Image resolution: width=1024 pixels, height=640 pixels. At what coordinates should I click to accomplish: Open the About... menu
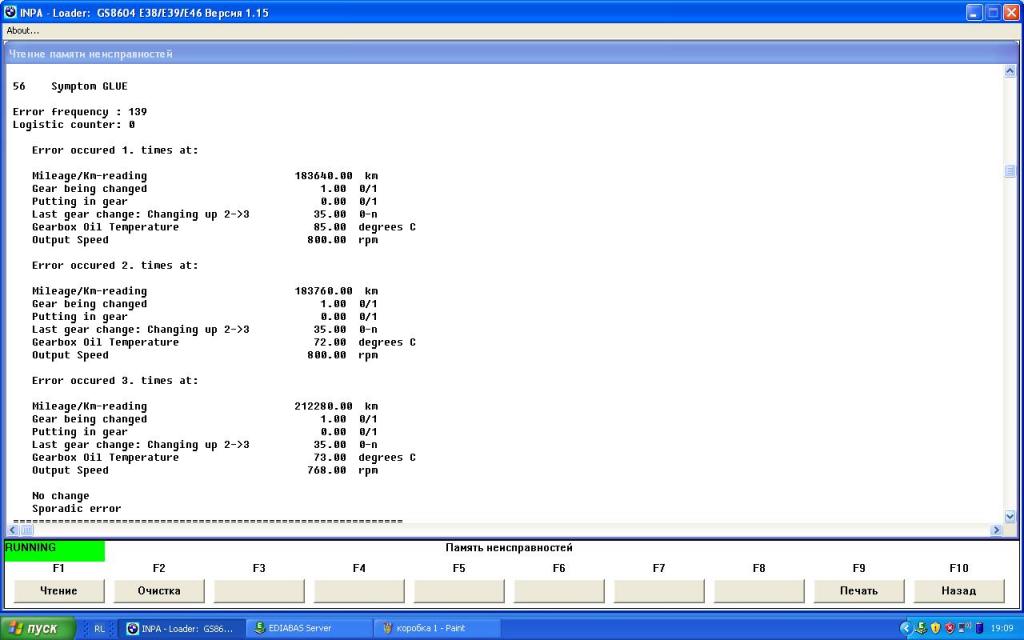click(23, 31)
